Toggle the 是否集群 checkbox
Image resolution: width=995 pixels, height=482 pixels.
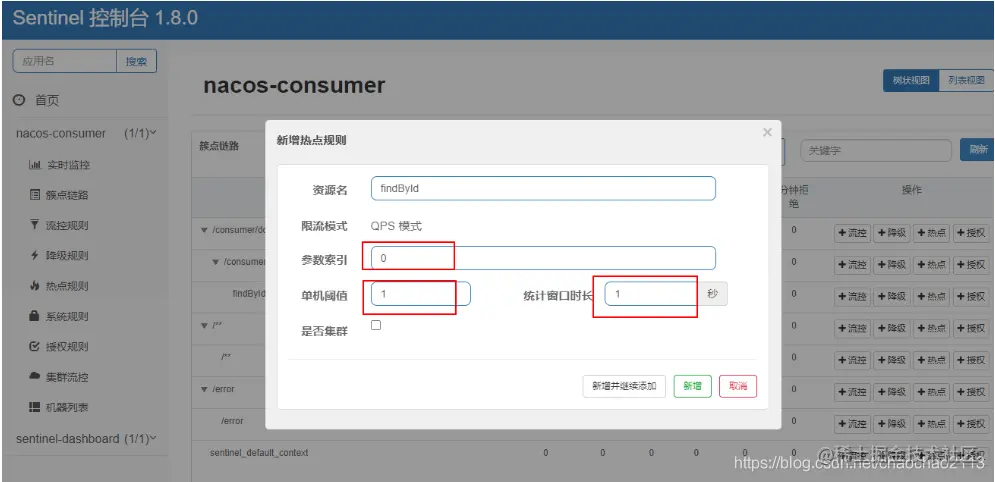(x=376, y=325)
